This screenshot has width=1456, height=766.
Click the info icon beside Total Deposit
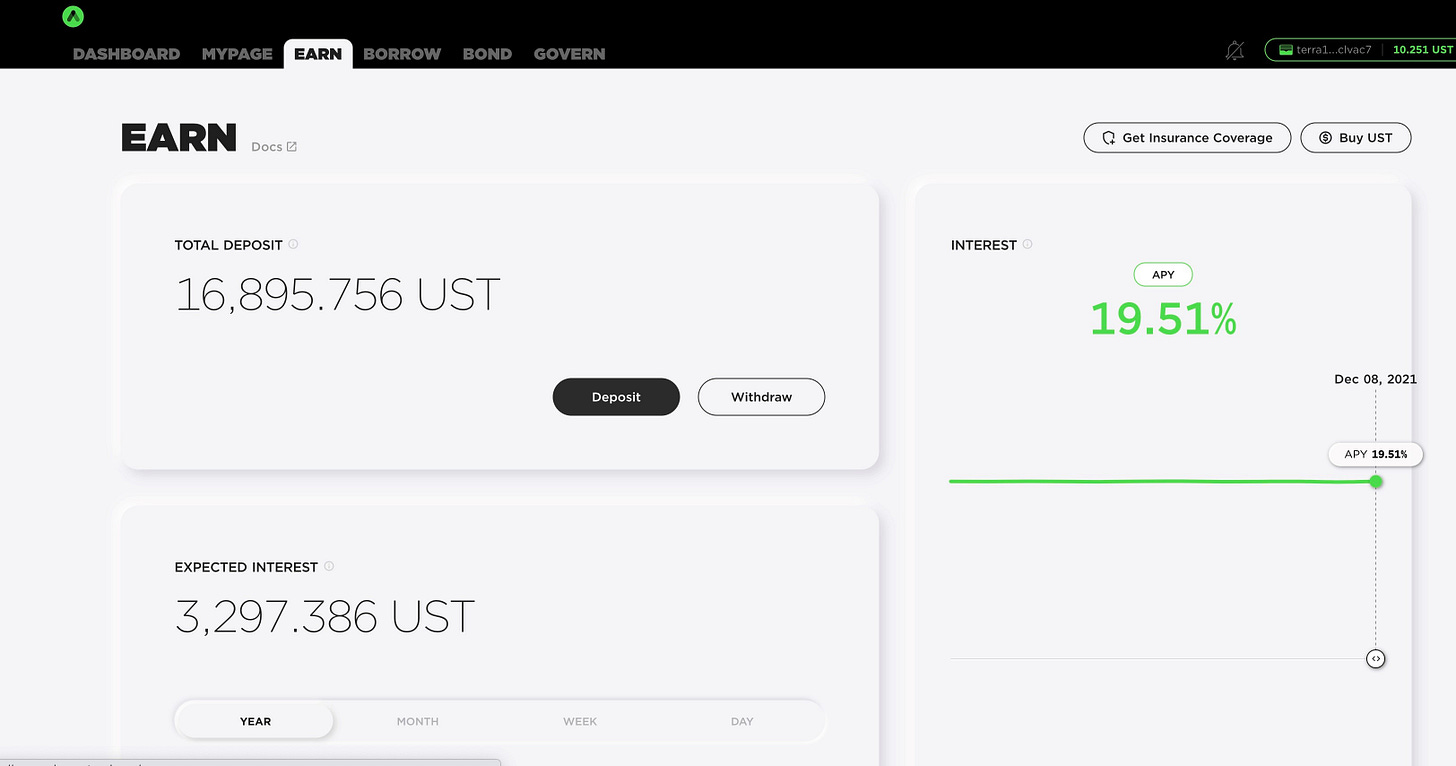[x=293, y=244]
